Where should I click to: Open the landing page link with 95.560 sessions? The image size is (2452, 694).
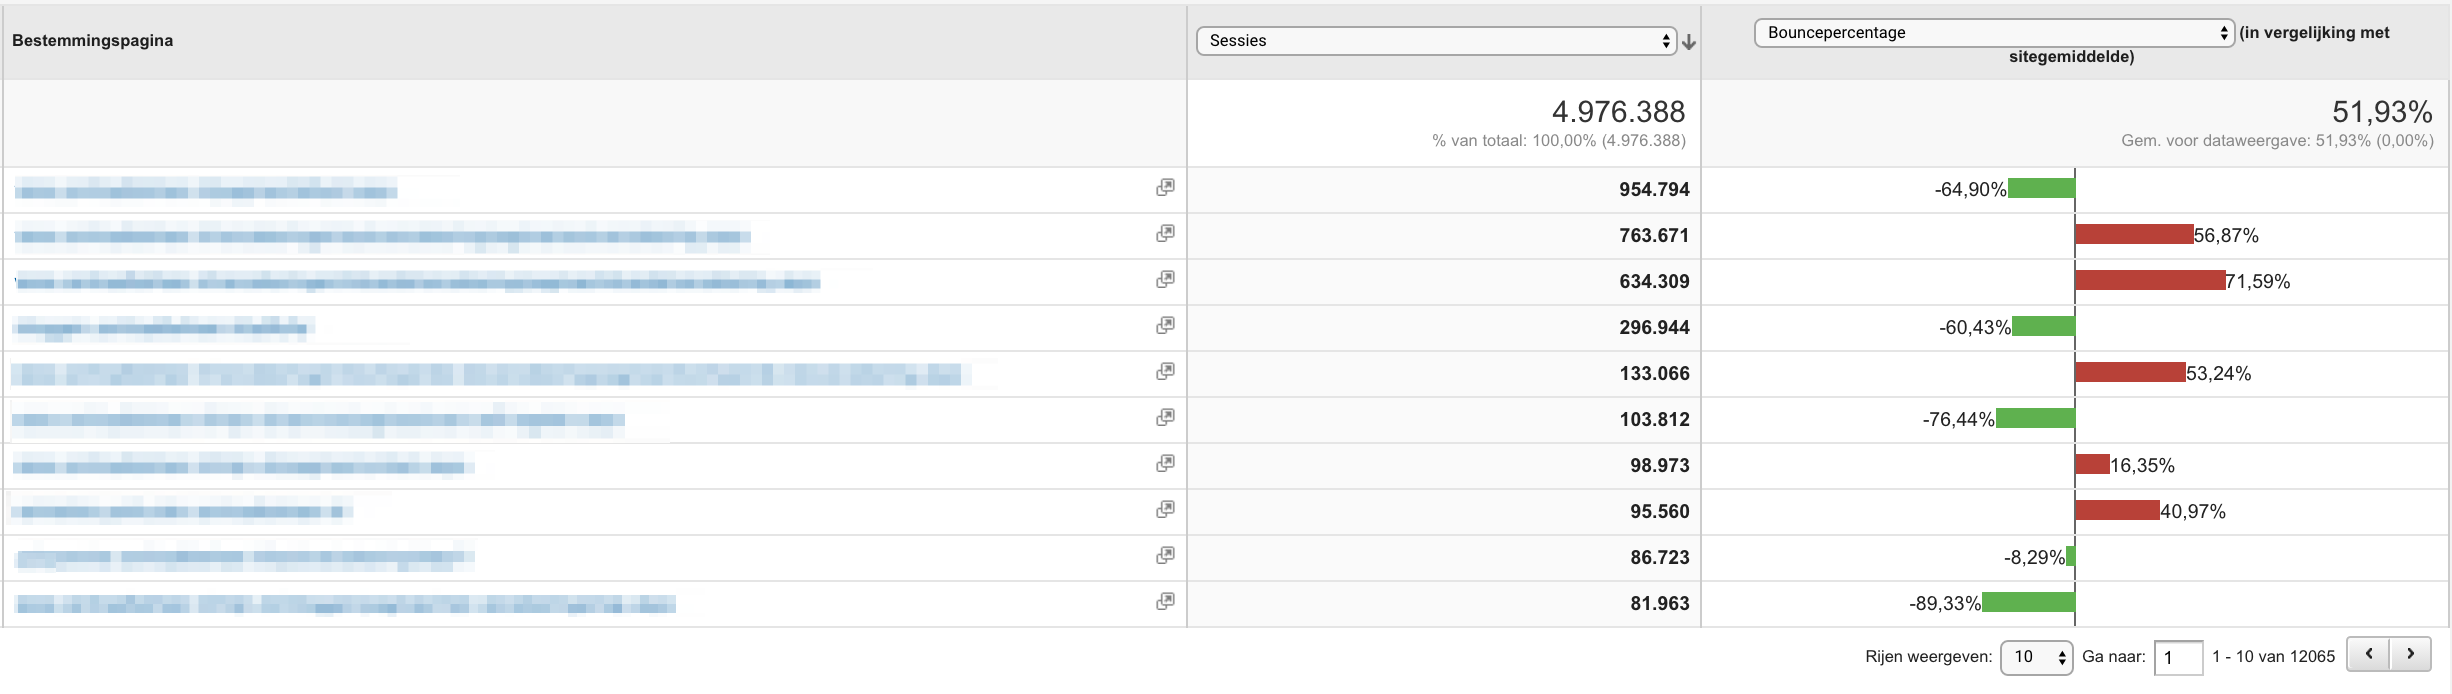(x=182, y=512)
